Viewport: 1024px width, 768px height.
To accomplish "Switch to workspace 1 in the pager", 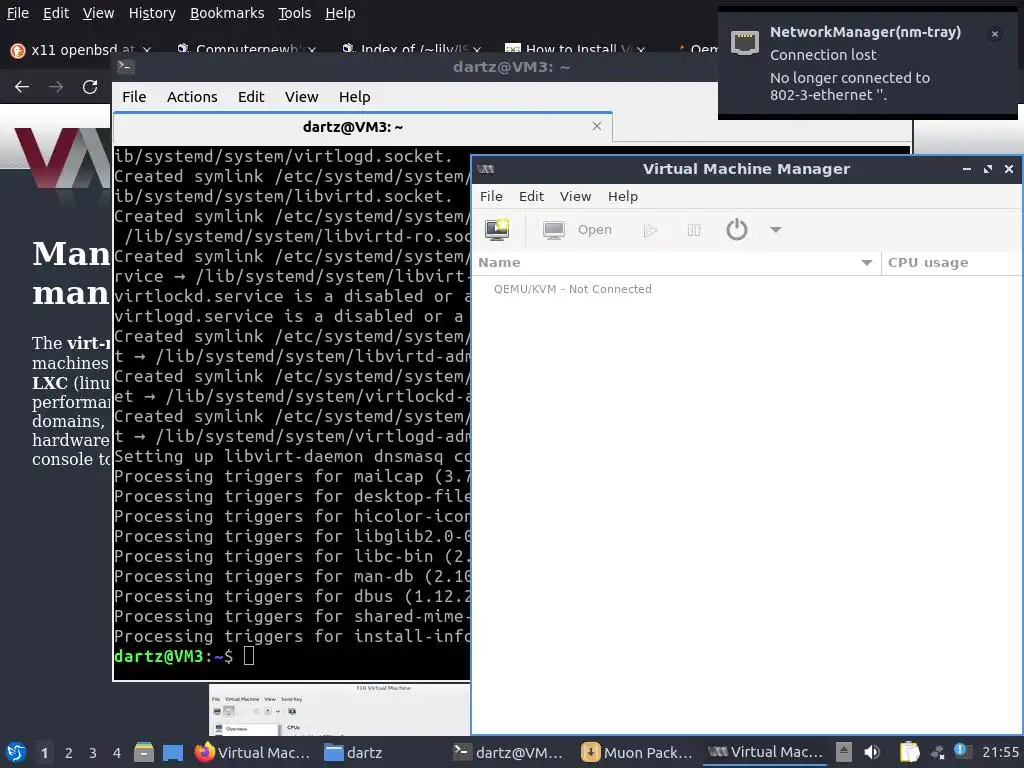I will pos(44,753).
